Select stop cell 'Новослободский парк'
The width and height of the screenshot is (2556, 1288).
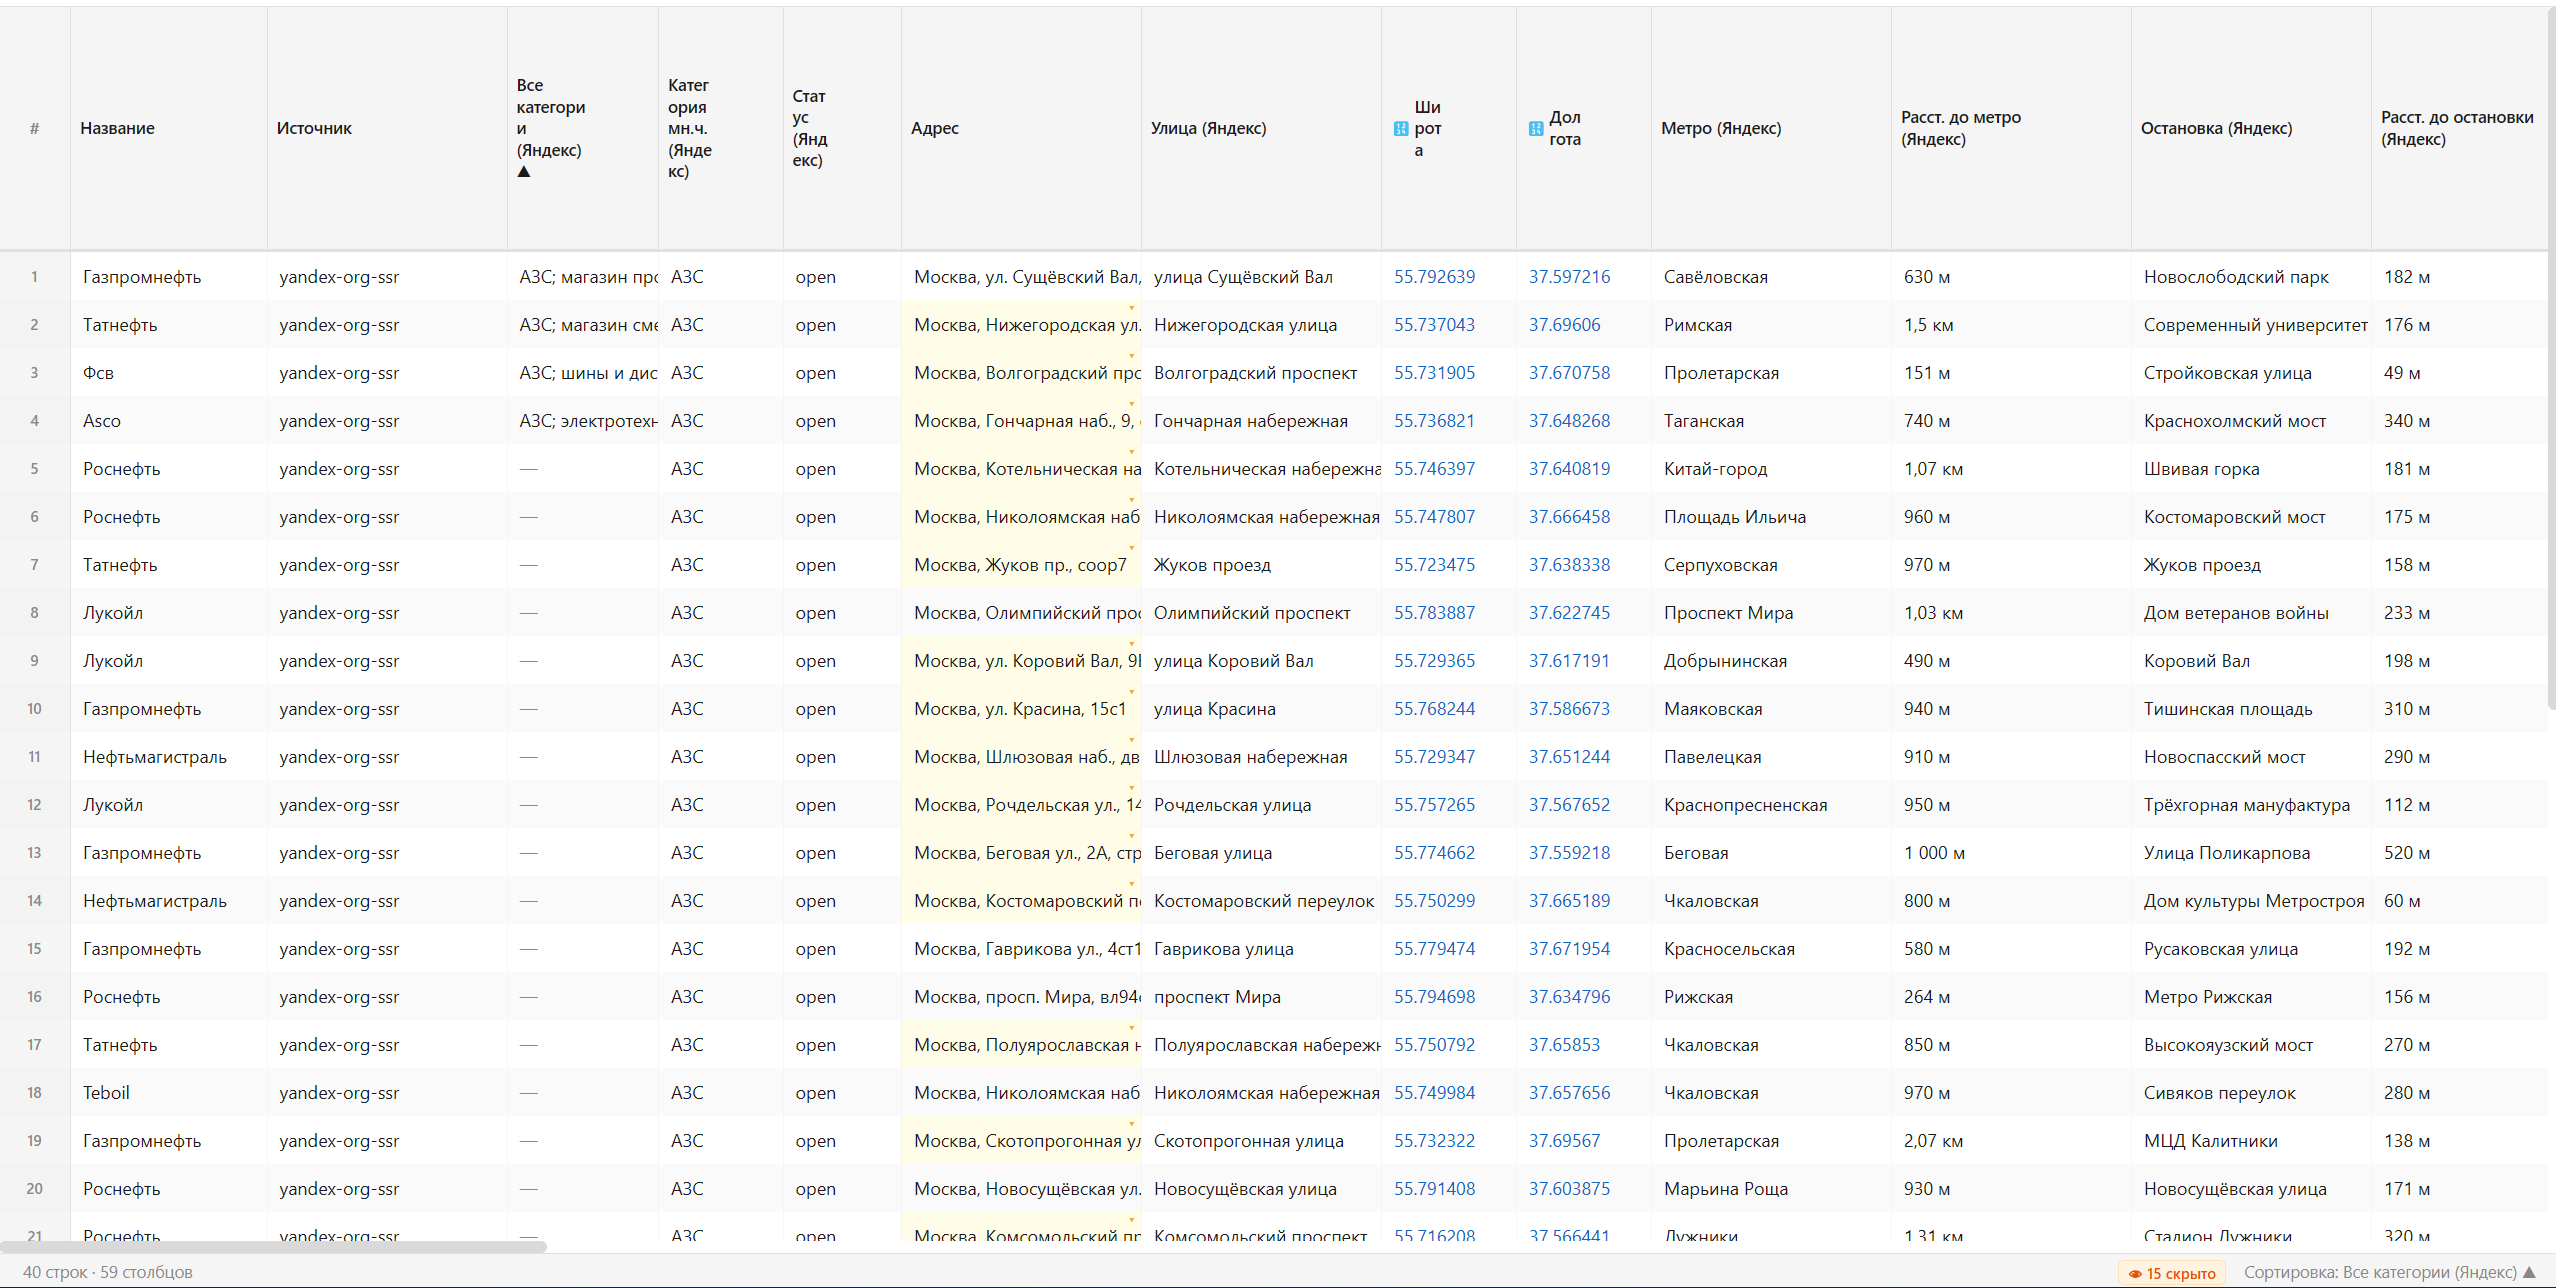tap(2251, 277)
